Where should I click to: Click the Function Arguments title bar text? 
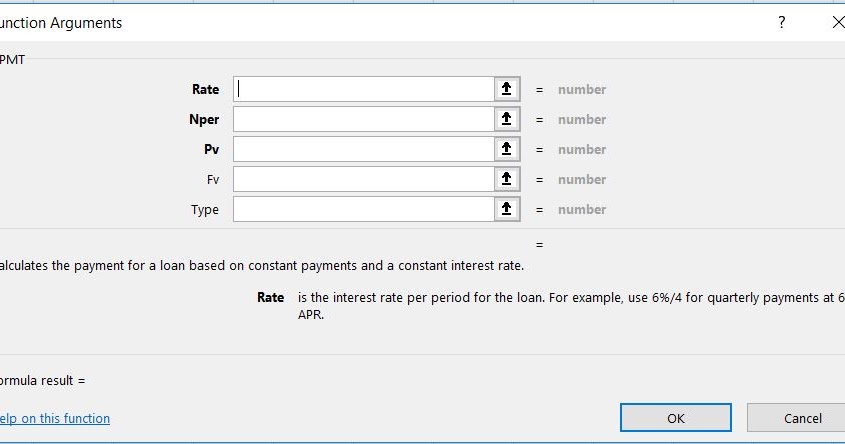point(62,22)
